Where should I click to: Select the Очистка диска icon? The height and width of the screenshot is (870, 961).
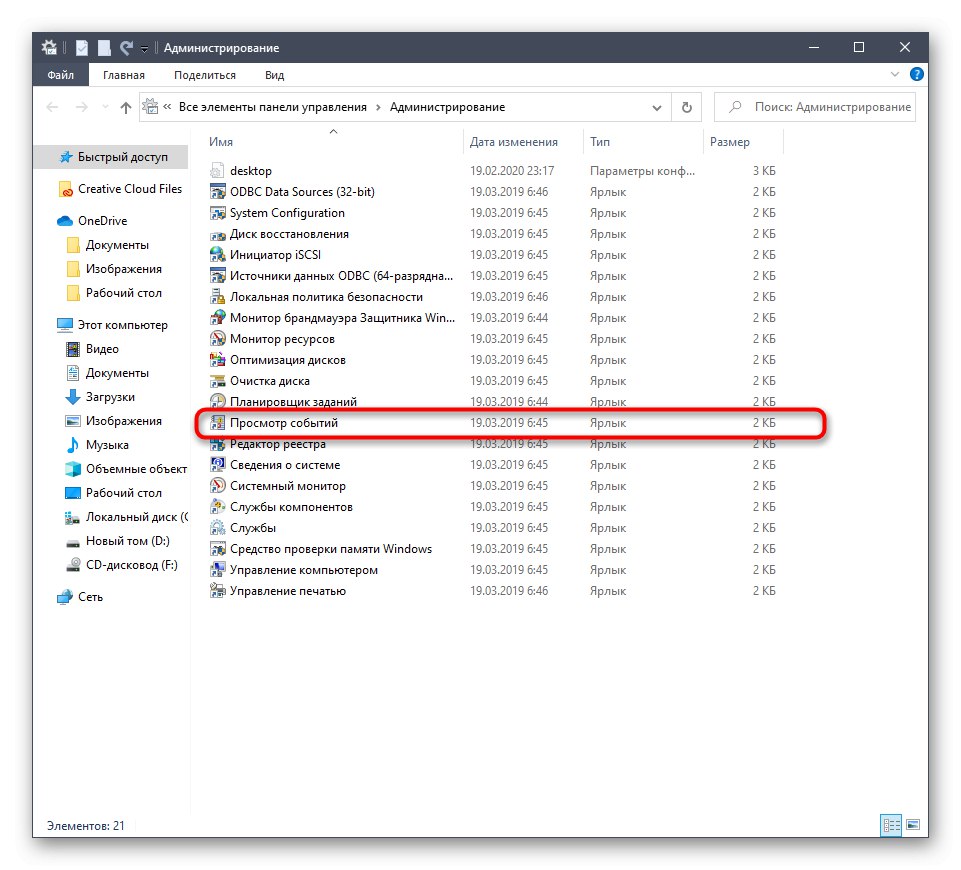click(x=218, y=381)
